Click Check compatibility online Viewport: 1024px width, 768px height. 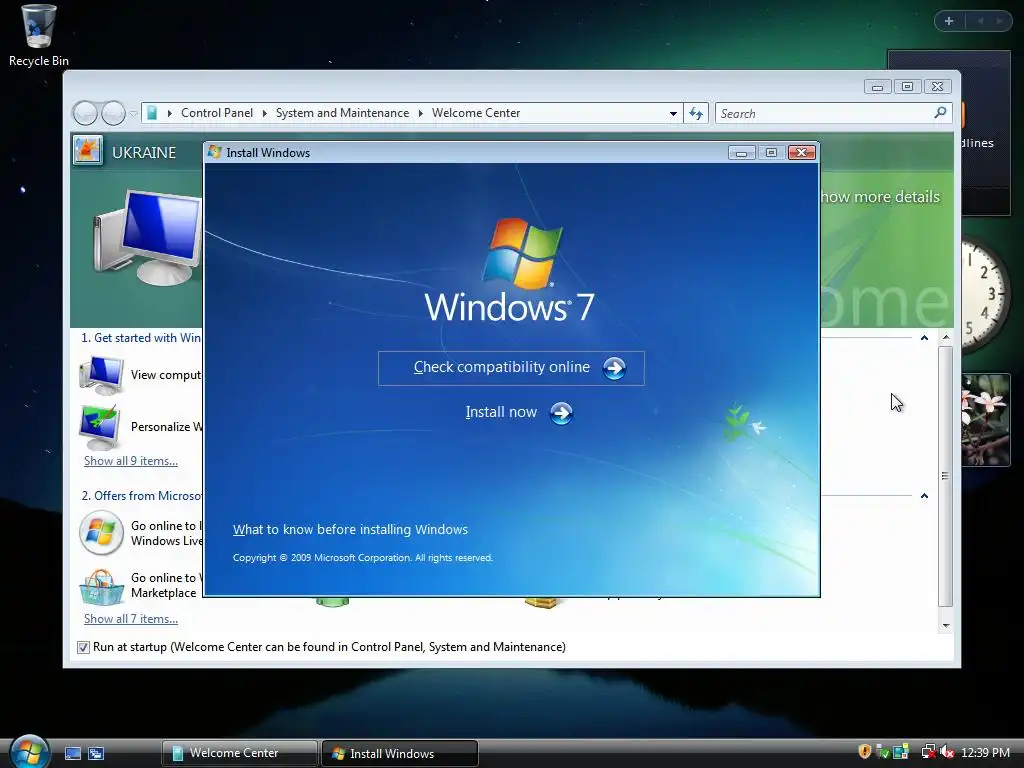(511, 368)
